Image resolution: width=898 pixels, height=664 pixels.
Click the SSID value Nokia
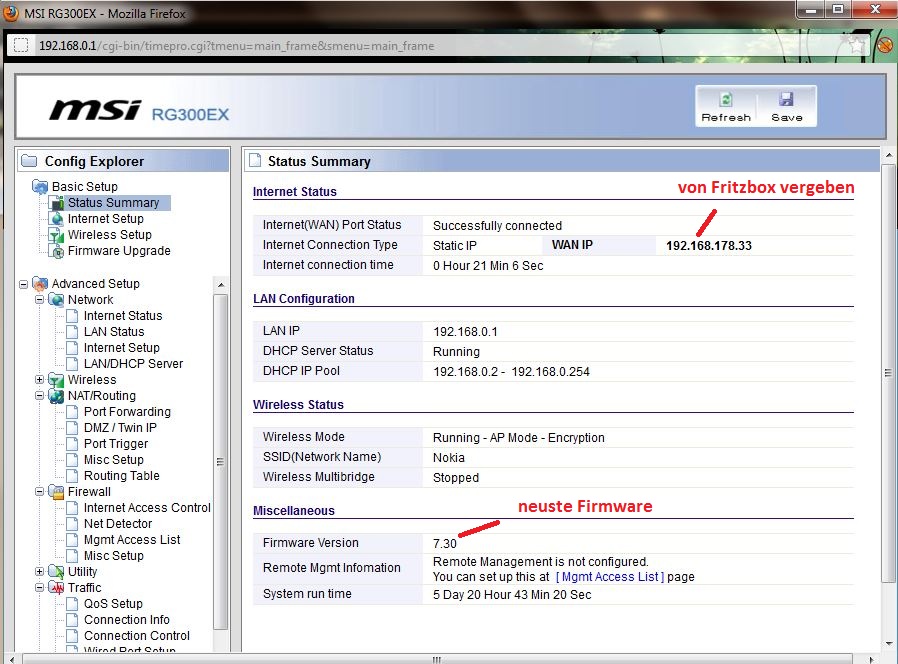tap(448, 458)
